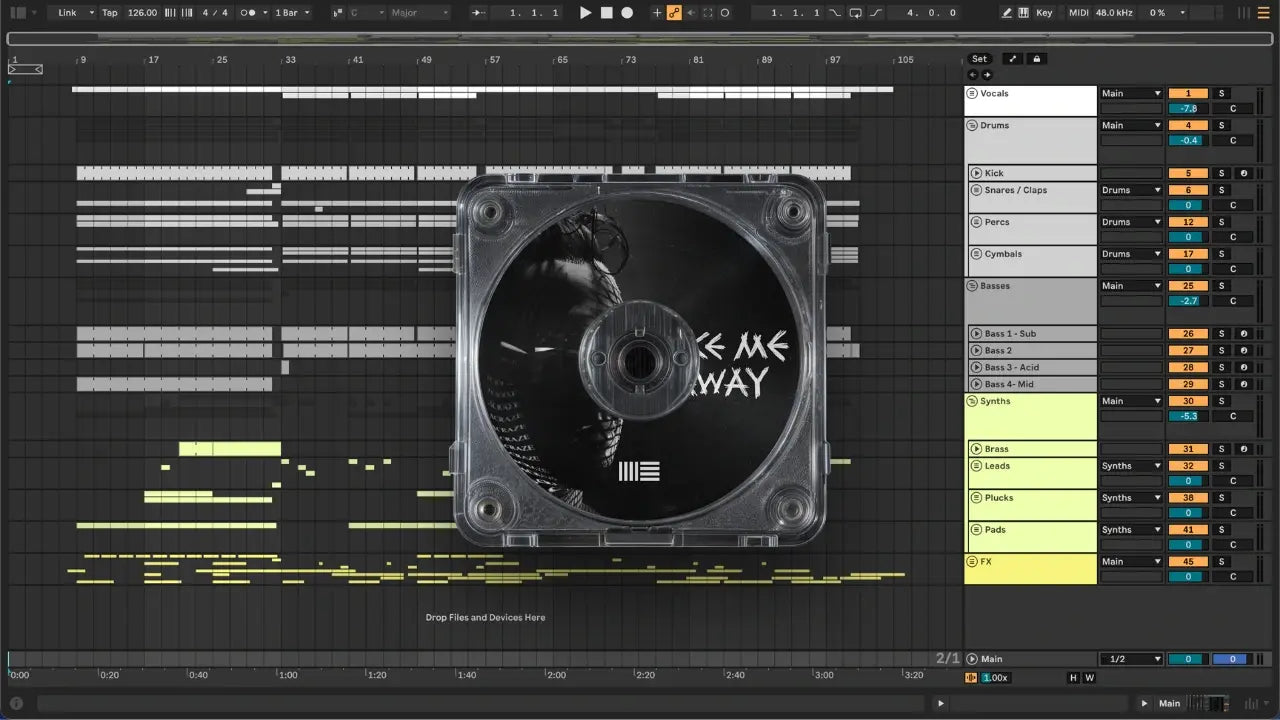1280x720 pixels.
Task: Collapse the Basses group track
Action: coord(972,286)
